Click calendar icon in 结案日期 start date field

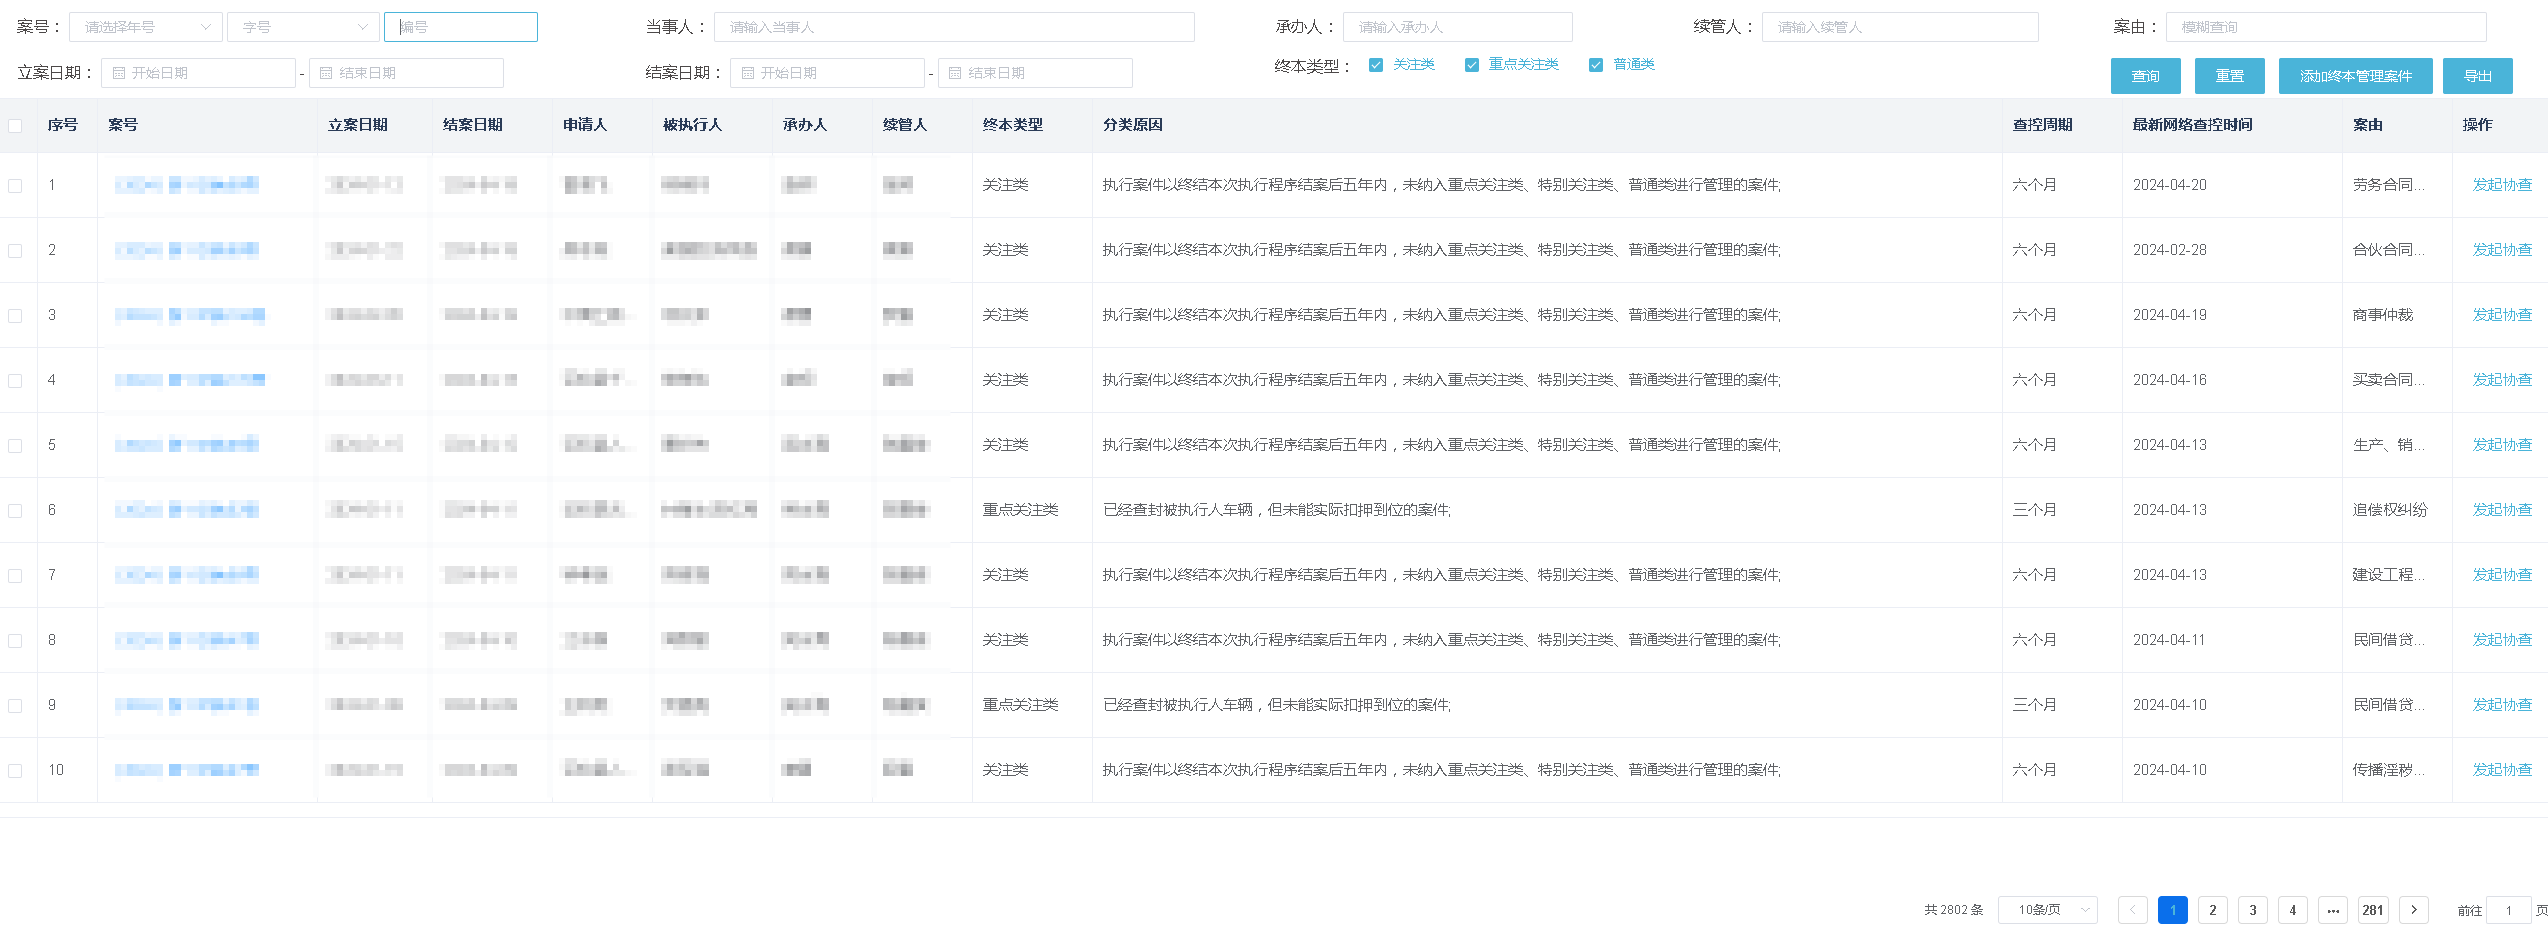point(748,73)
